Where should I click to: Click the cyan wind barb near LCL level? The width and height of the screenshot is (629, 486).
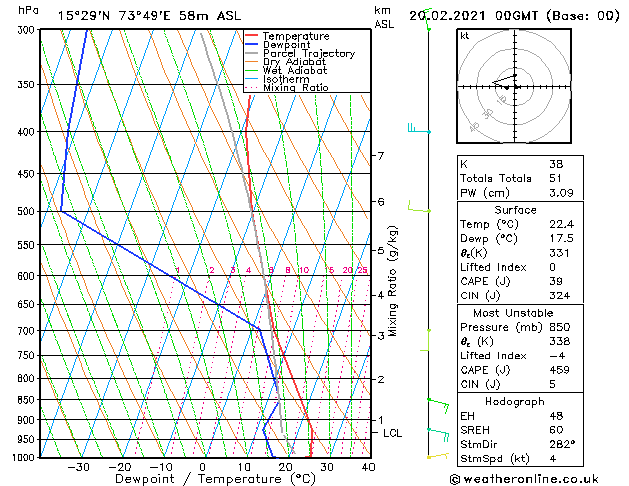coord(438,434)
